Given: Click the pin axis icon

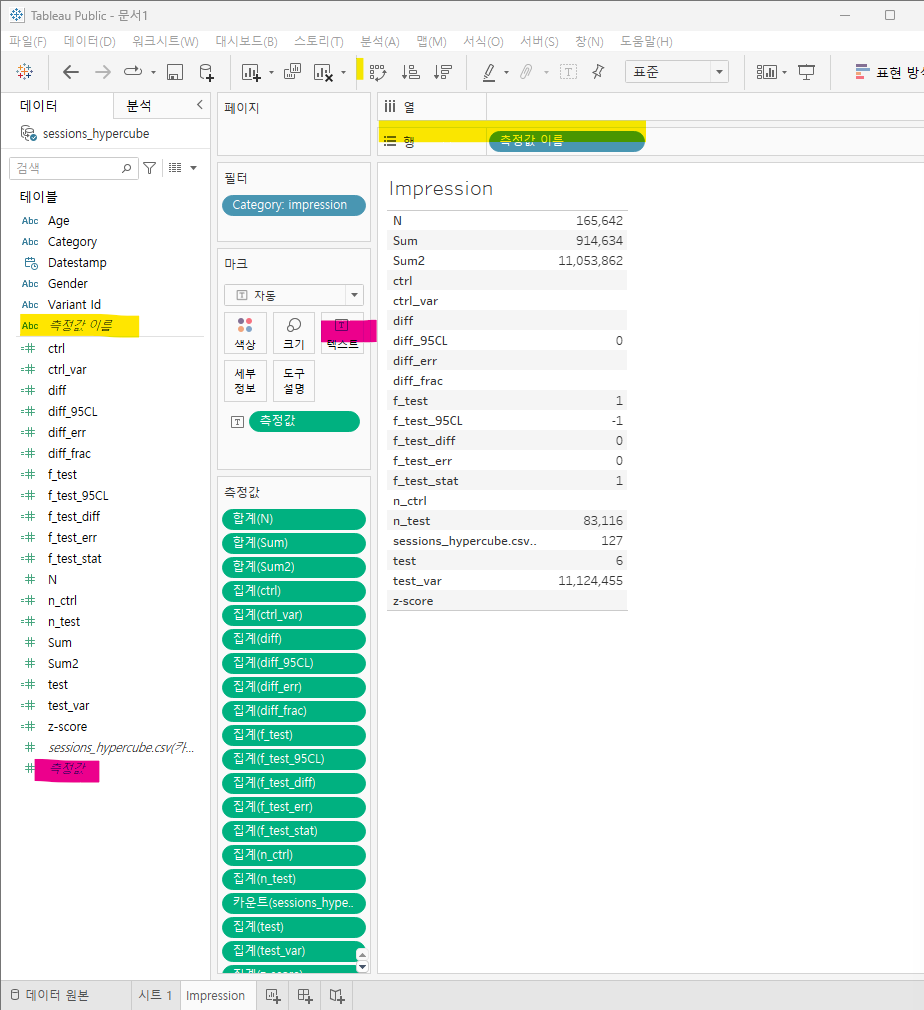Looking at the screenshot, I should [599, 71].
